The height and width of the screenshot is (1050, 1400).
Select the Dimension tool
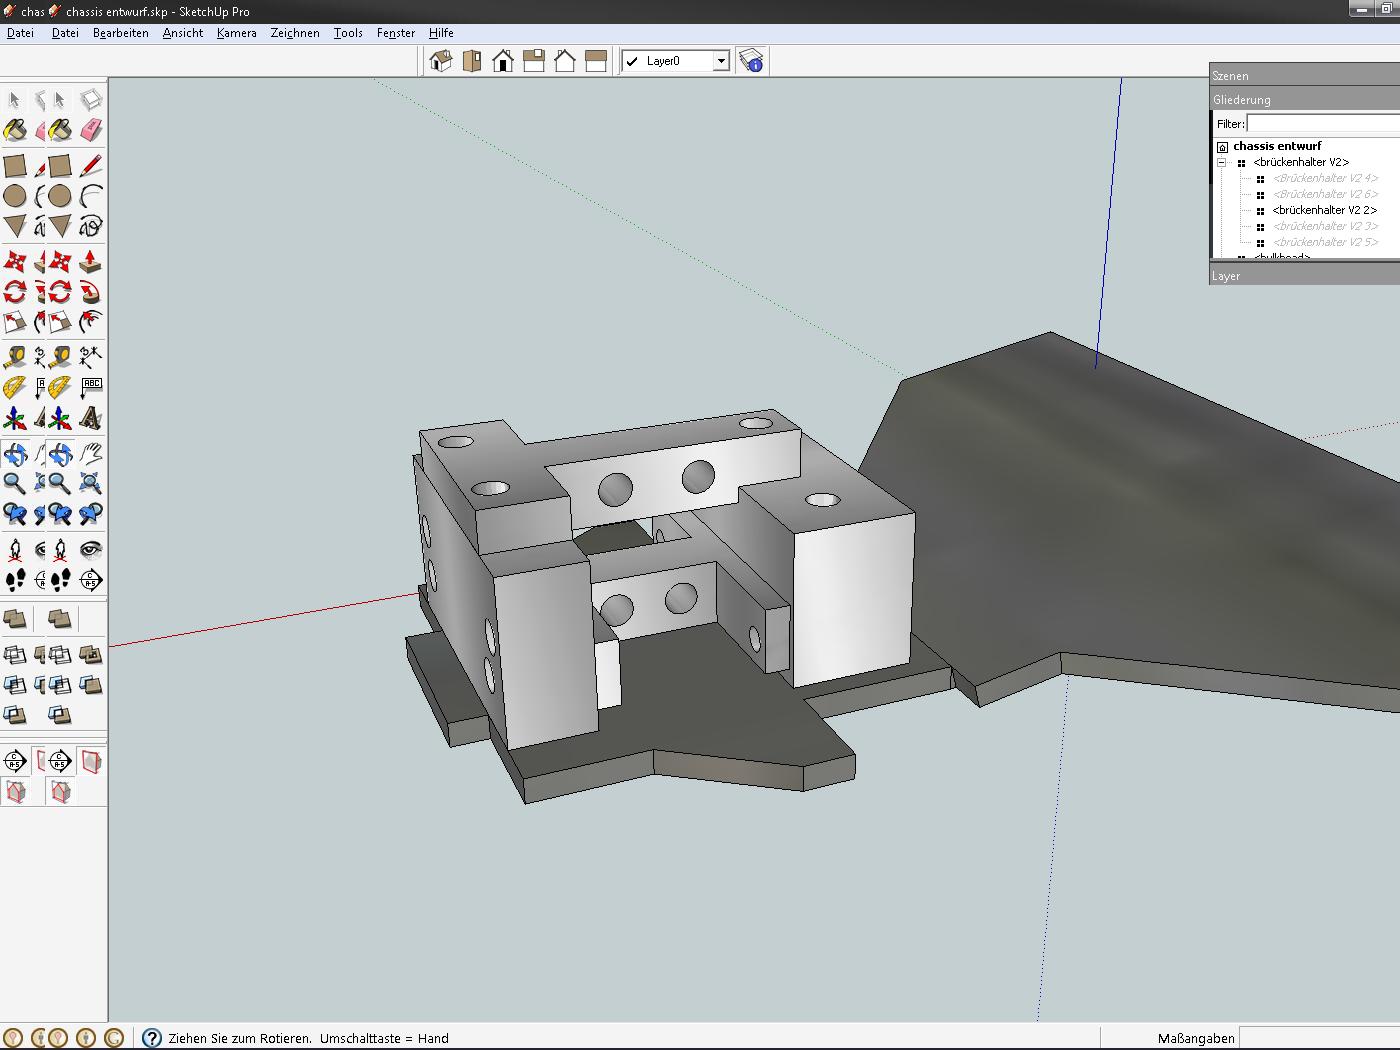point(91,356)
